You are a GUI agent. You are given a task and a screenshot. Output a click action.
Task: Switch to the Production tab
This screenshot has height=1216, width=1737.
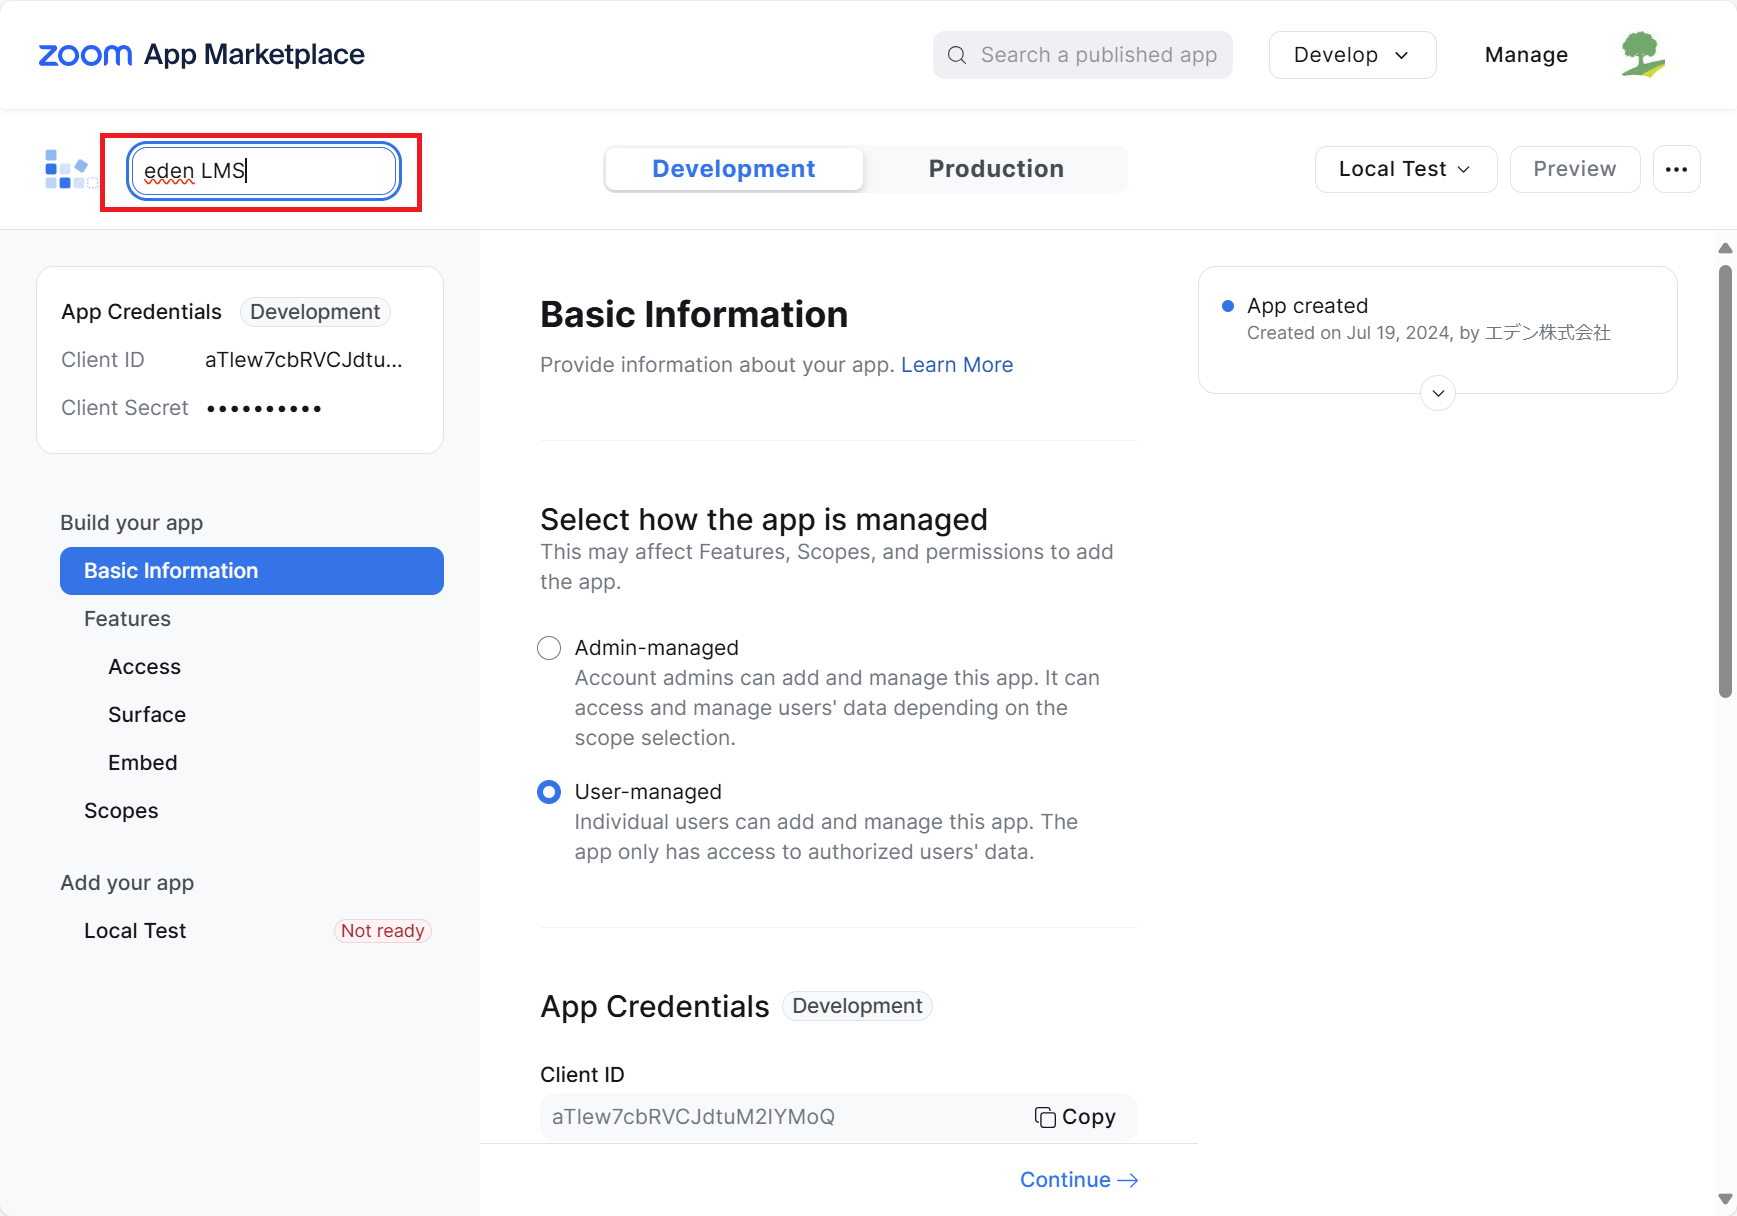point(996,169)
